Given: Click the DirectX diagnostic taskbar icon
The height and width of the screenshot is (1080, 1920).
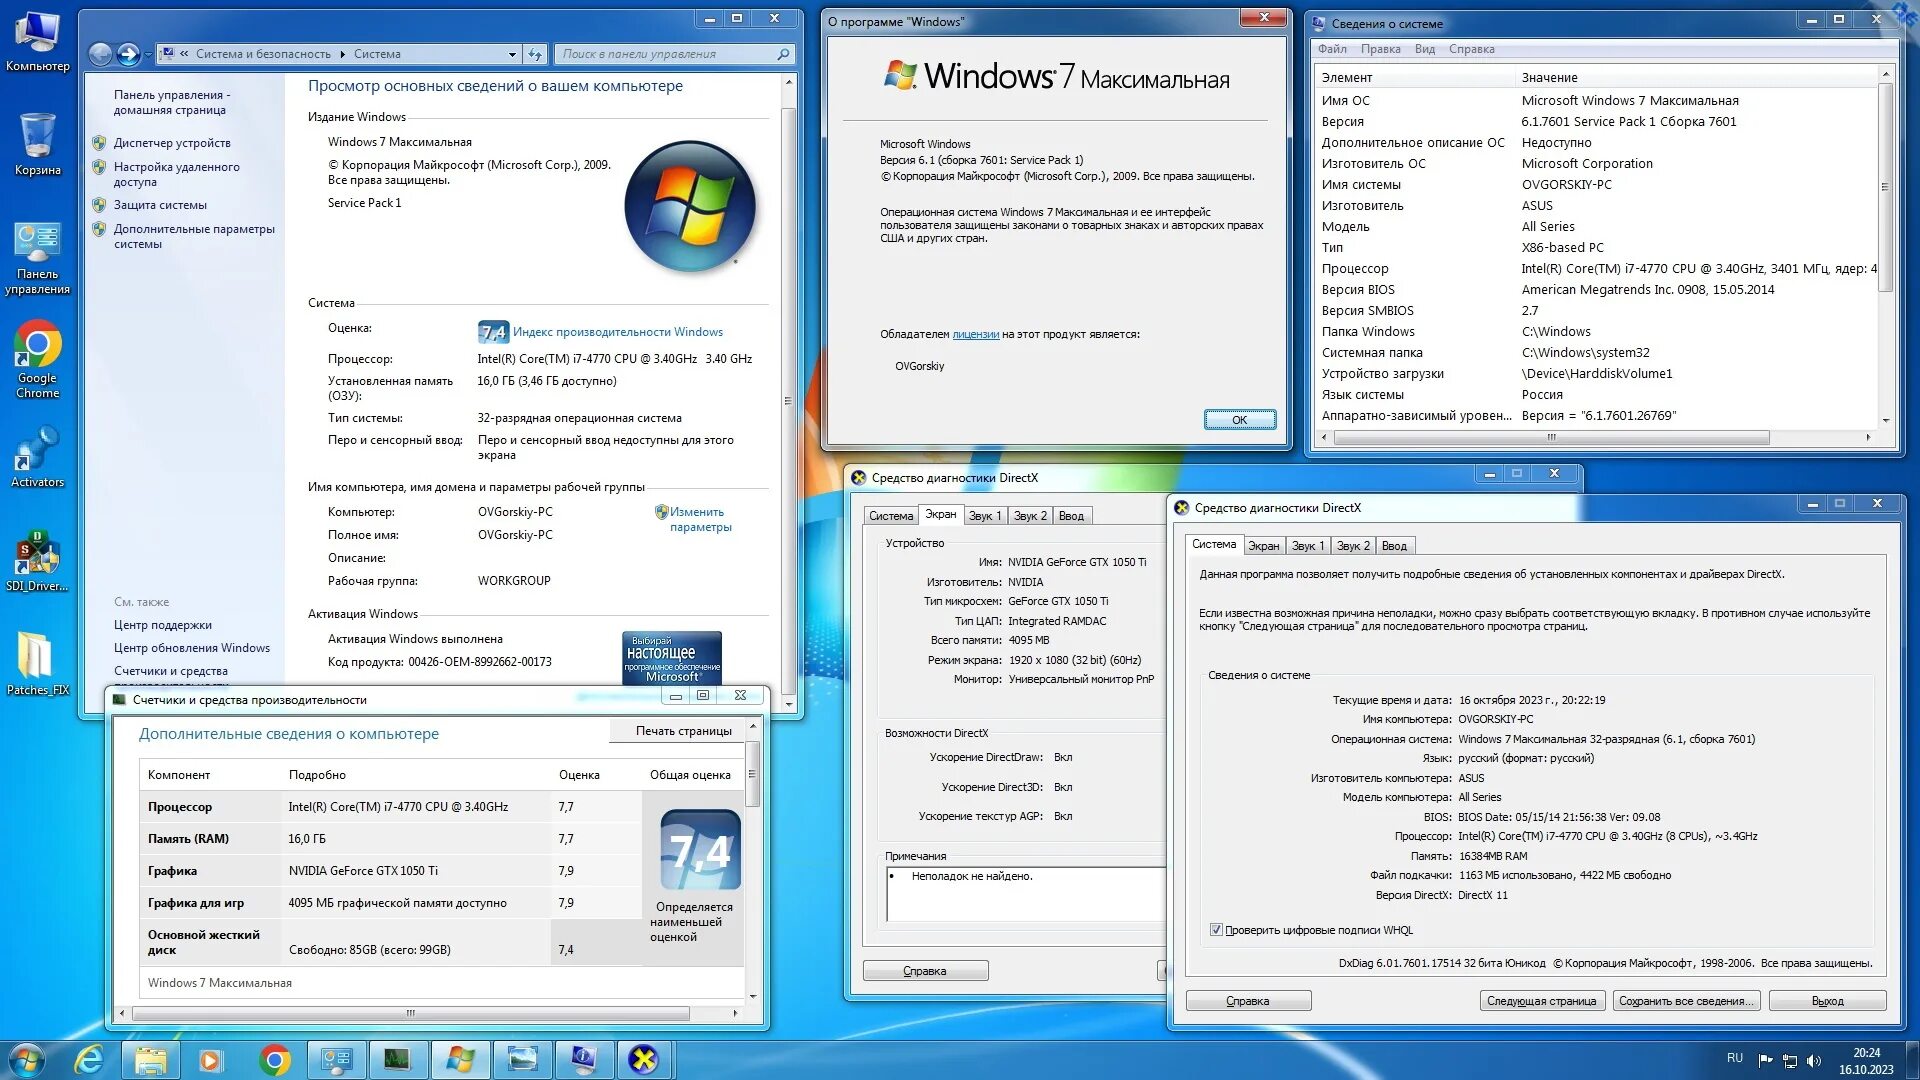Looking at the screenshot, I should [x=643, y=1059].
